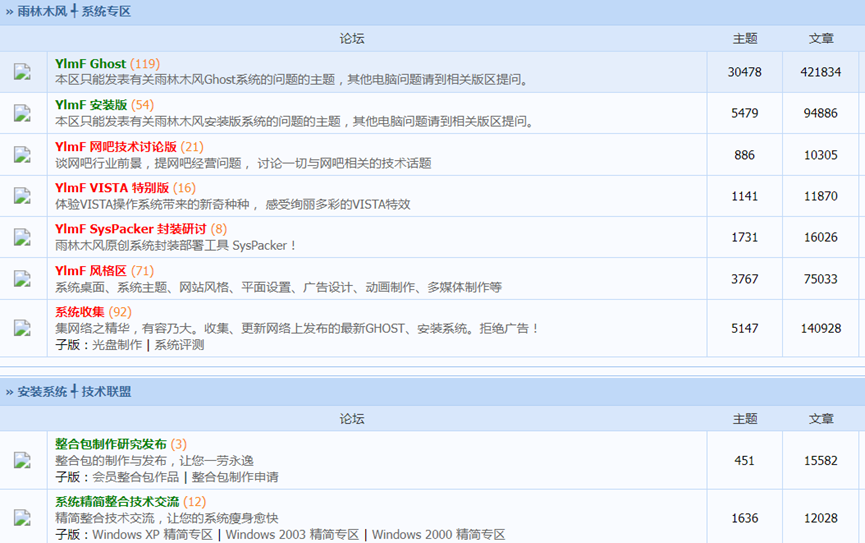
Task: Click the status icon for 系统精简整合技术交流
Action: (22, 518)
